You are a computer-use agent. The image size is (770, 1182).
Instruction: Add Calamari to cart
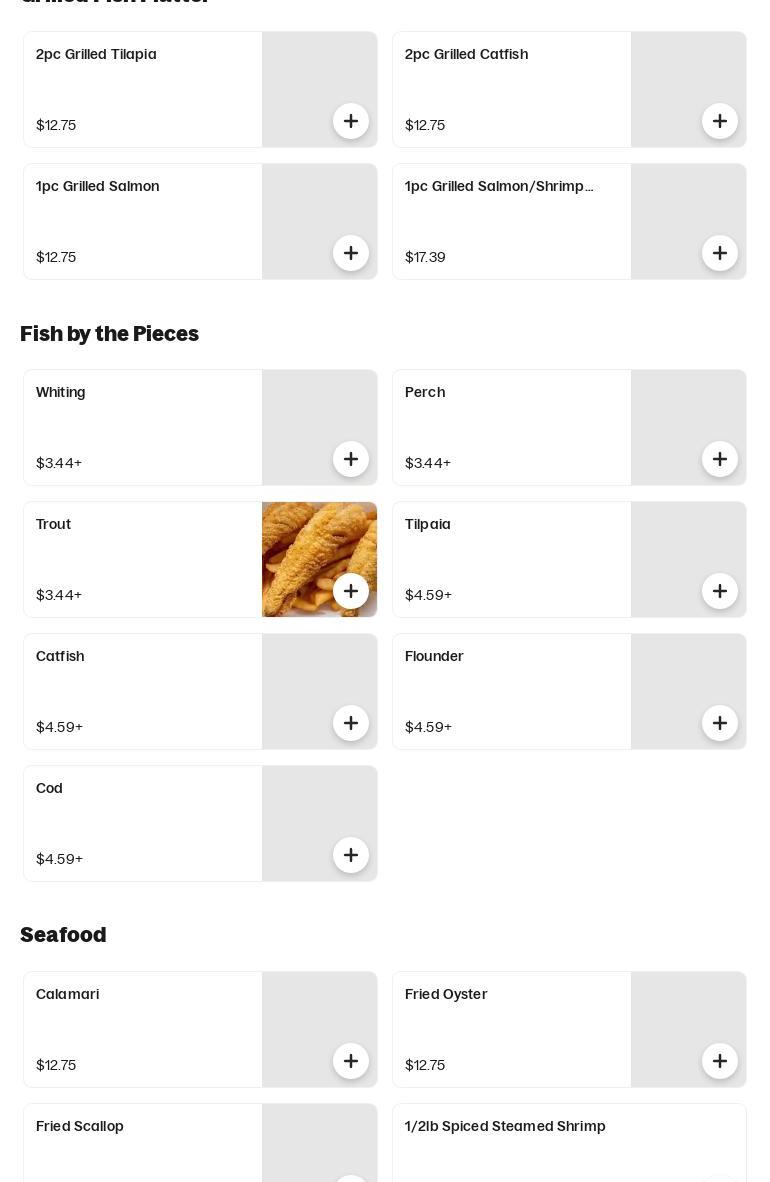[351, 1062]
